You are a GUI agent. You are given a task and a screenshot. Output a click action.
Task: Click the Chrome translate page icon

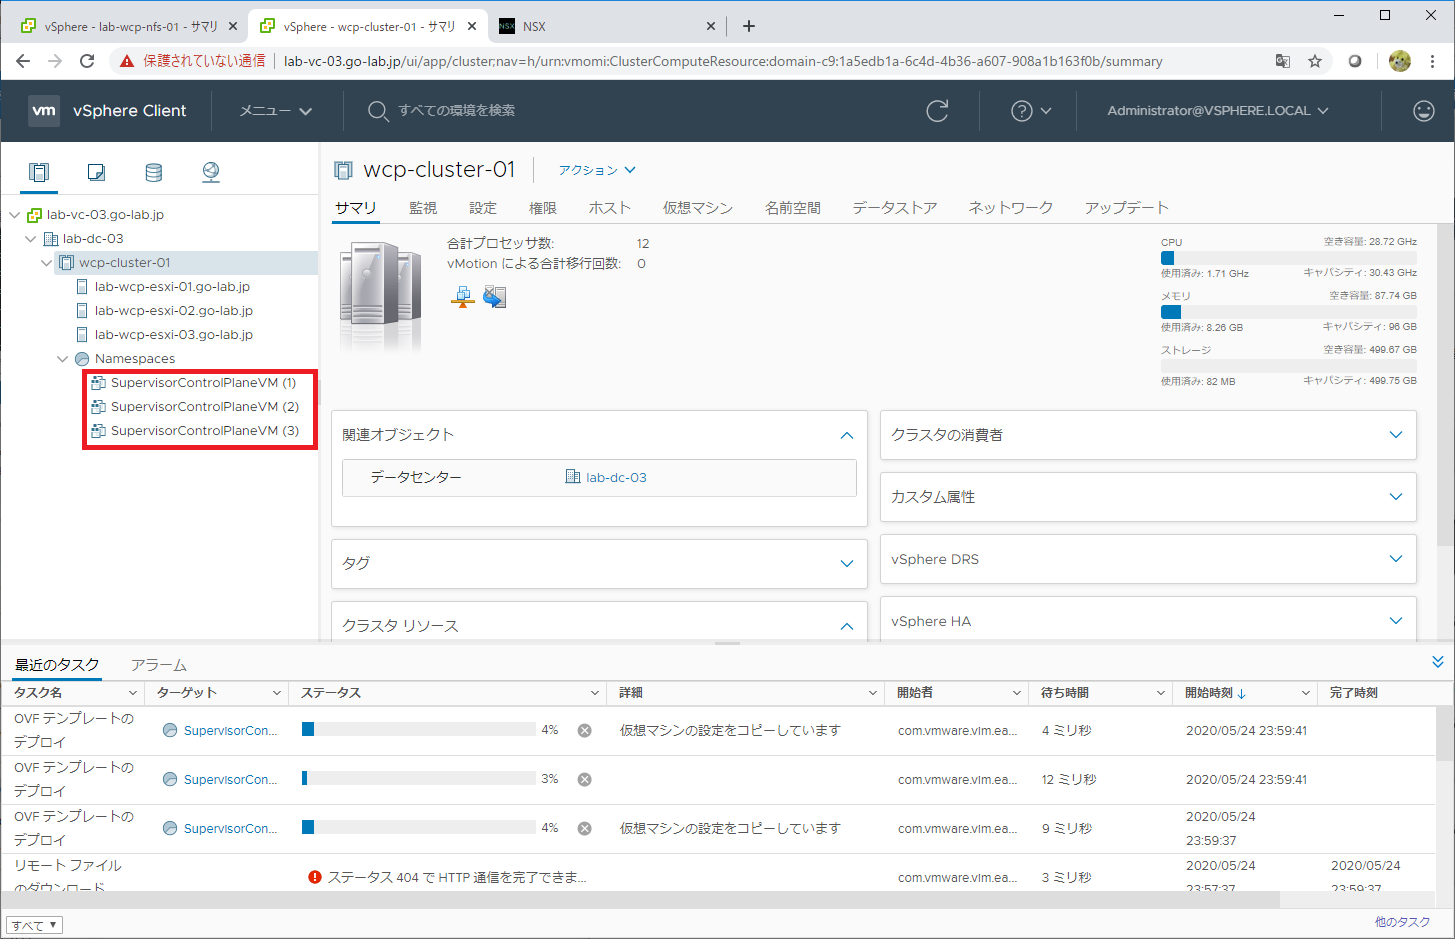coord(1282,61)
